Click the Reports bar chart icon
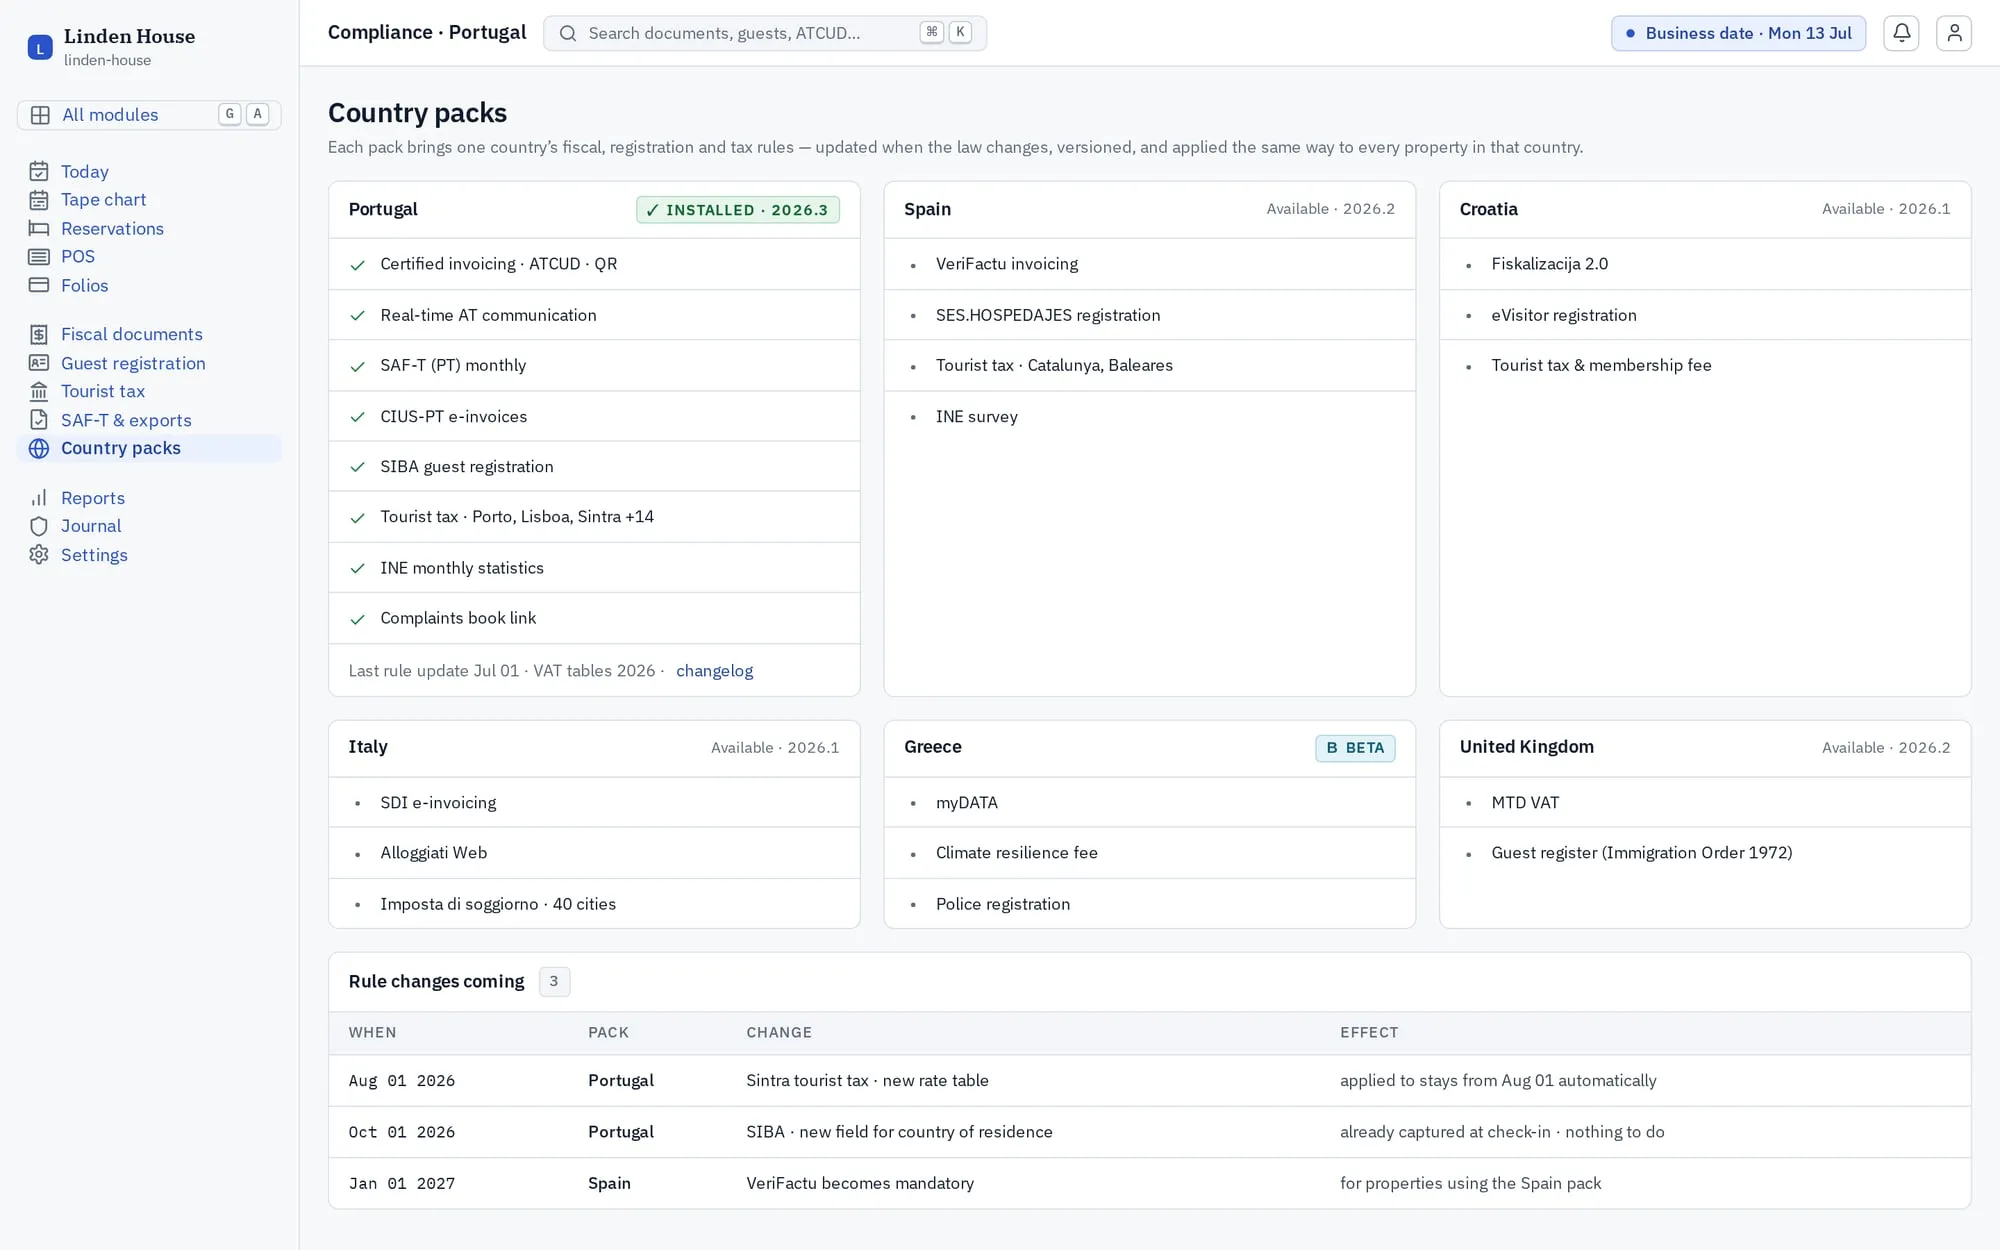Screen dimensions: 2000x1250 point(39,498)
